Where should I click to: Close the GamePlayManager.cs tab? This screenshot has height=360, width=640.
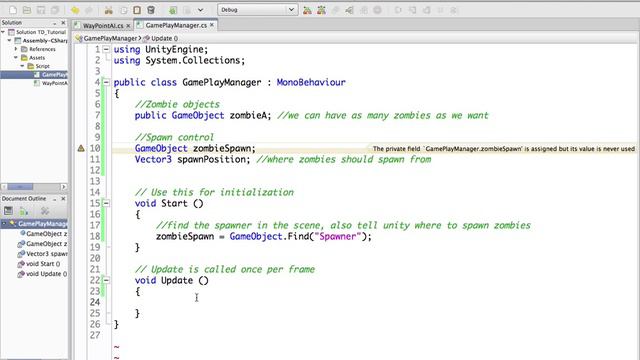click(x=212, y=25)
